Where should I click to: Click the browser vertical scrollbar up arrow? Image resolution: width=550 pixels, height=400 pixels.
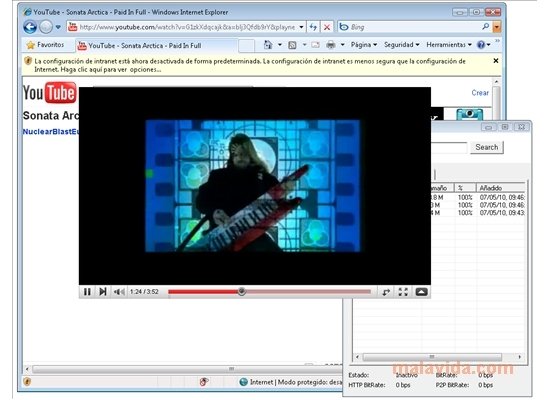pyautogui.click(x=496, y=81)
